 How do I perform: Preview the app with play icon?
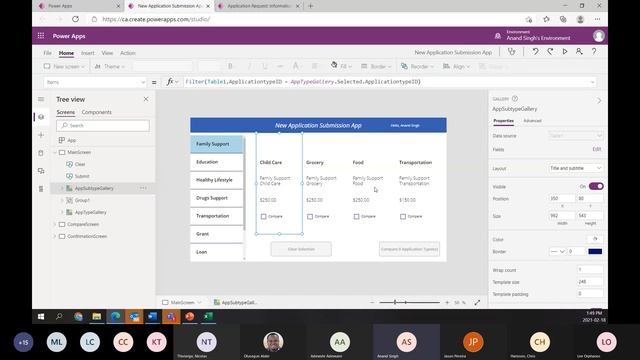click(565, 52)
